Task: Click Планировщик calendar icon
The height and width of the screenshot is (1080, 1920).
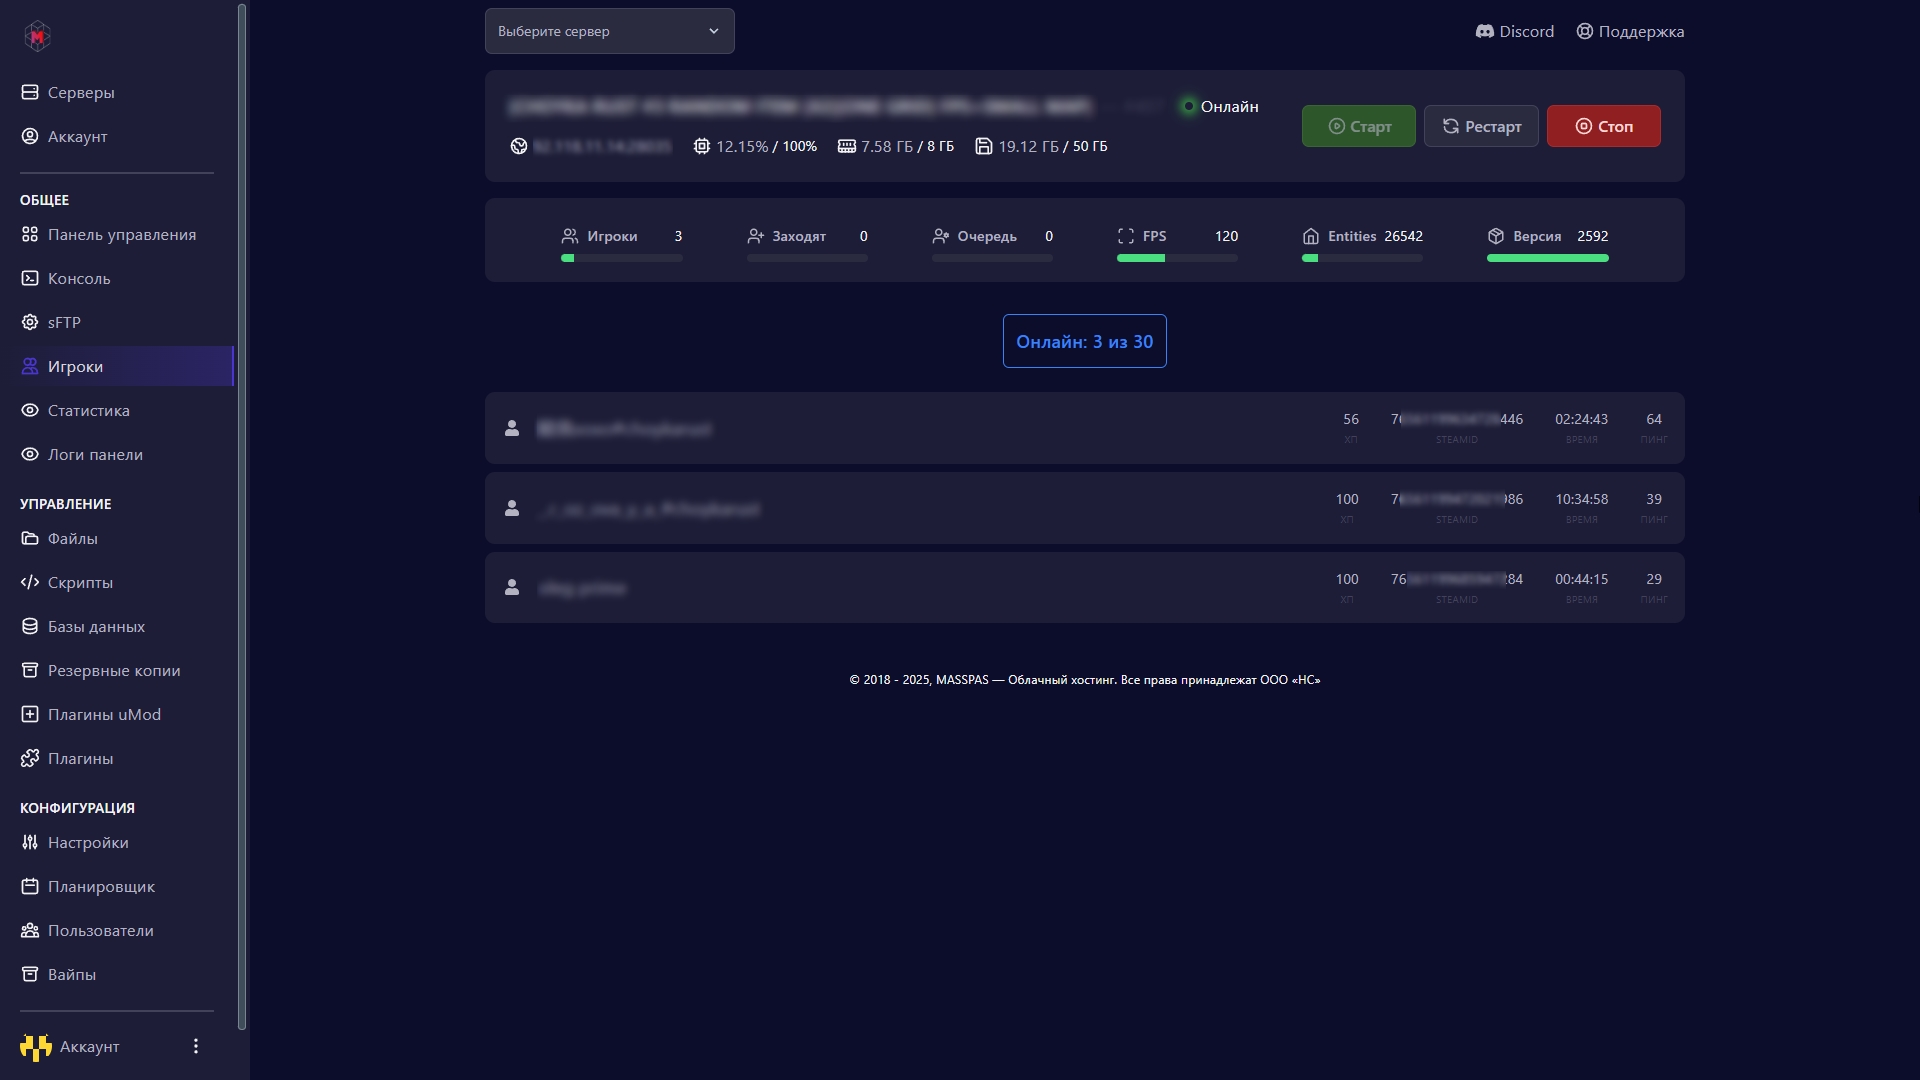Action: click(30, 886)
